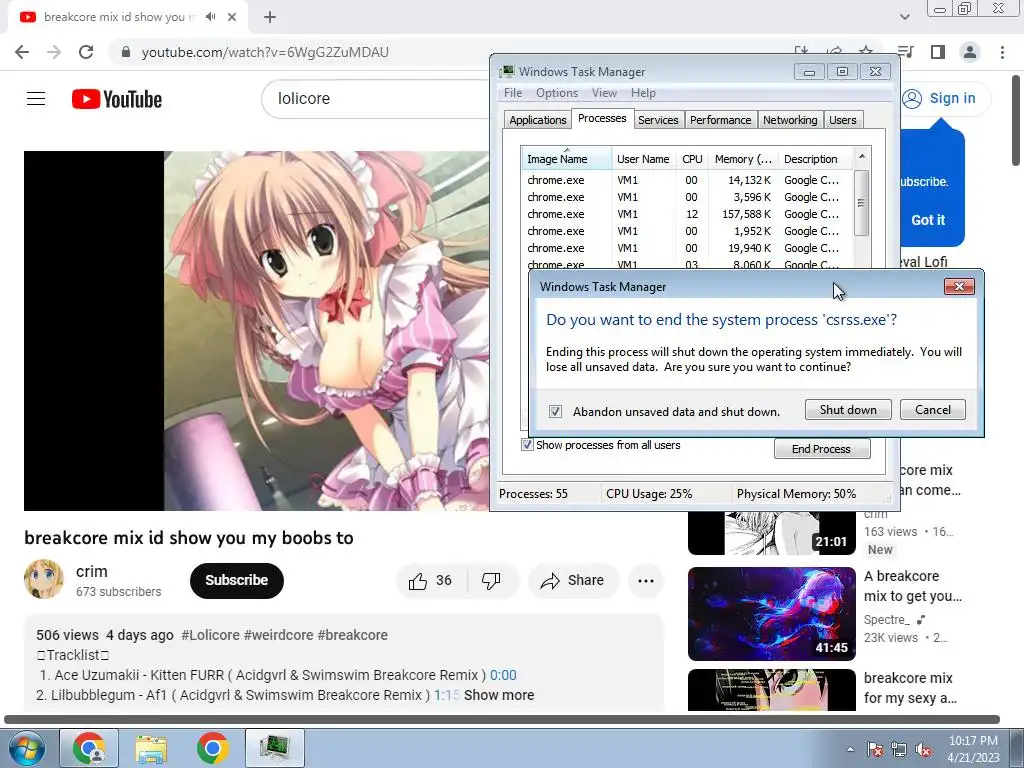Screen dimensions: 1024x768
Task: Uncheck Abandon unsaved data and shut down
Action: (x=555, y=411)
